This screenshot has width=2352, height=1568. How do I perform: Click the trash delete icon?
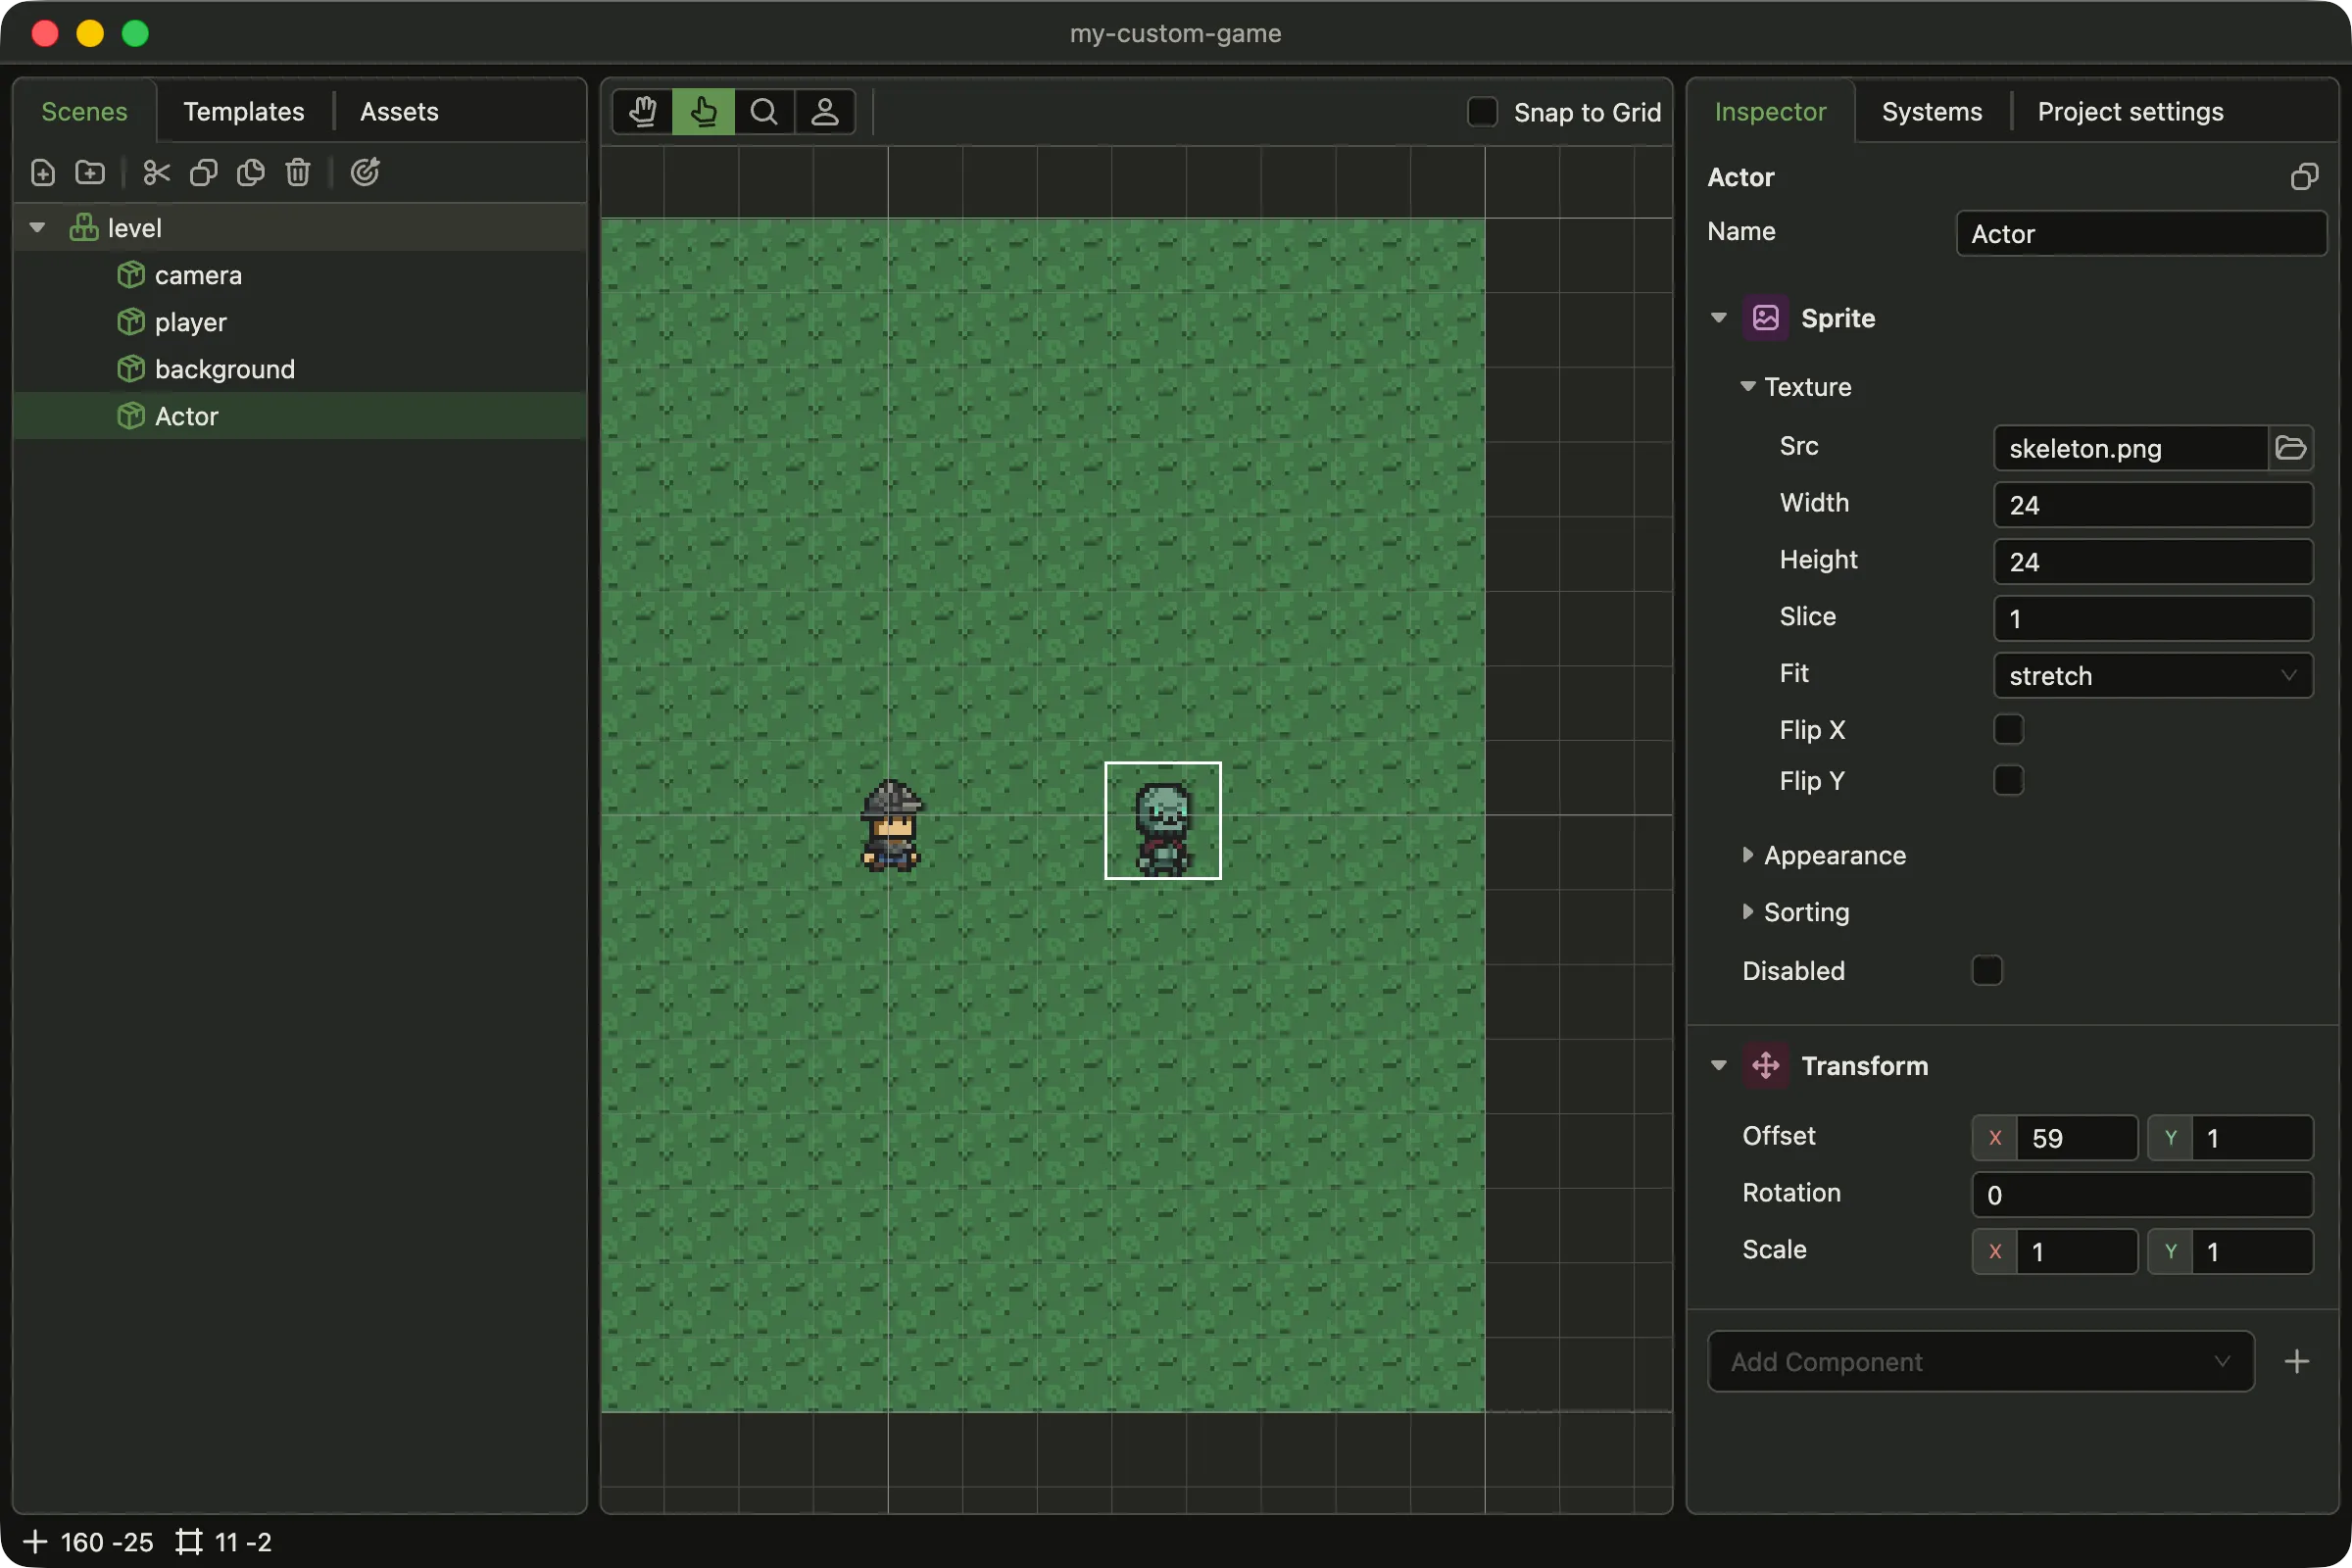tap(298, 173)
